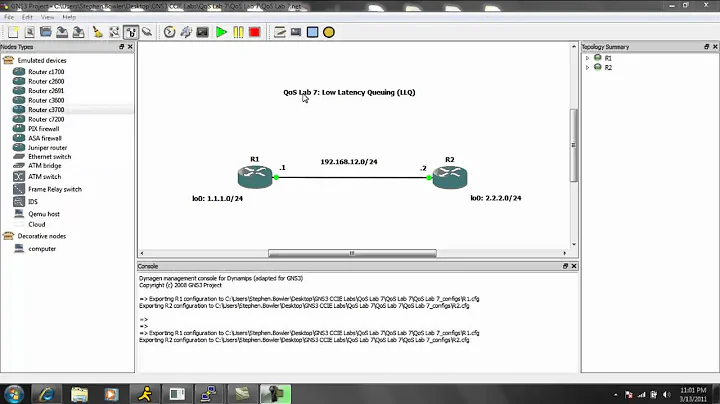Select Router c1700 node type
This screenshot has width=720, height=404.
tap(46, 72)
